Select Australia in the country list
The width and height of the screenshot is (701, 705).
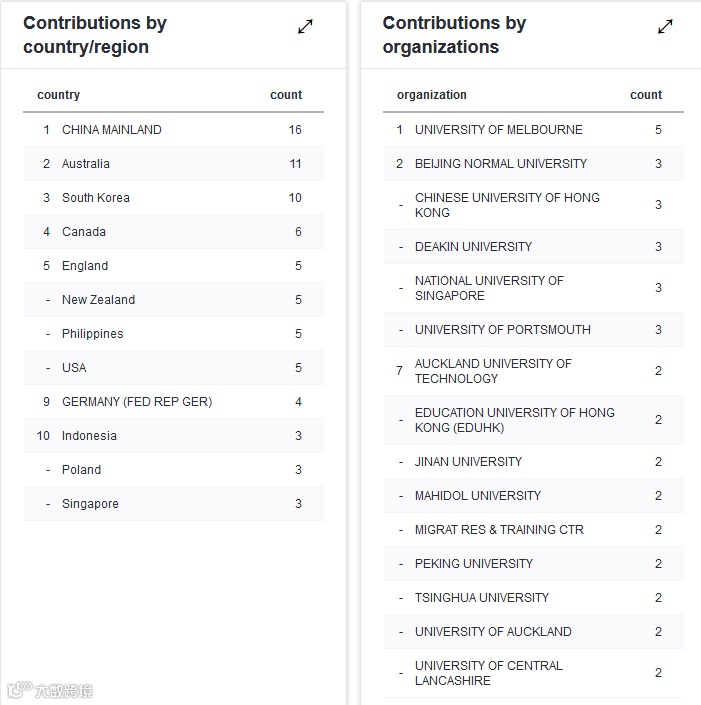(86, 164)
